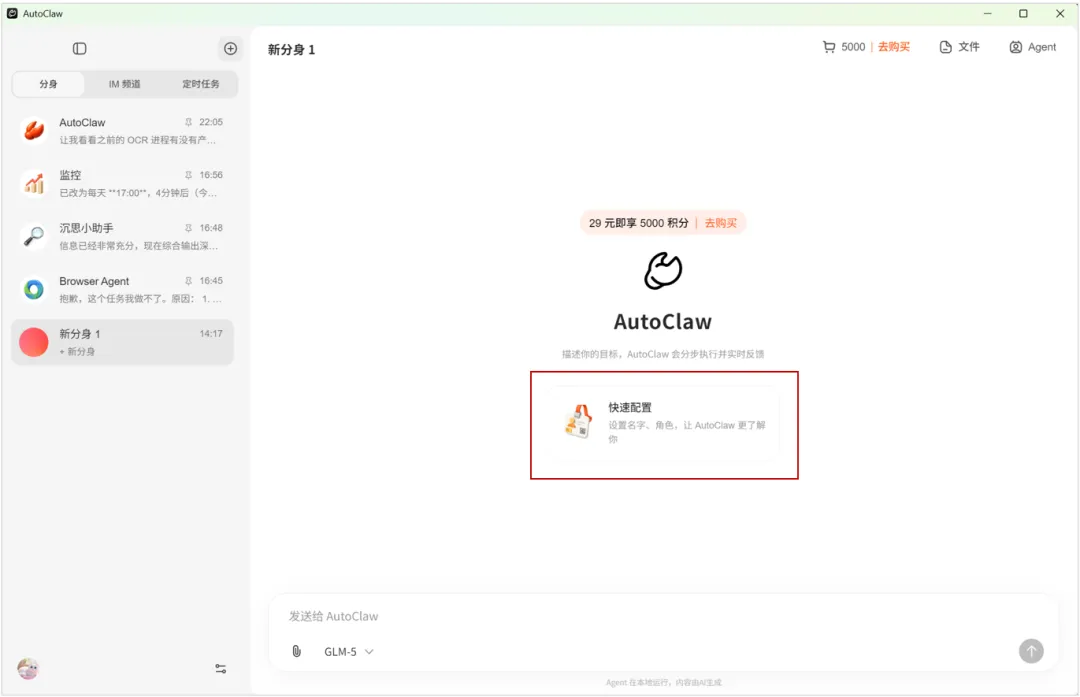
Task: Click the attachment paperclip icon
Action: (296, 651)
